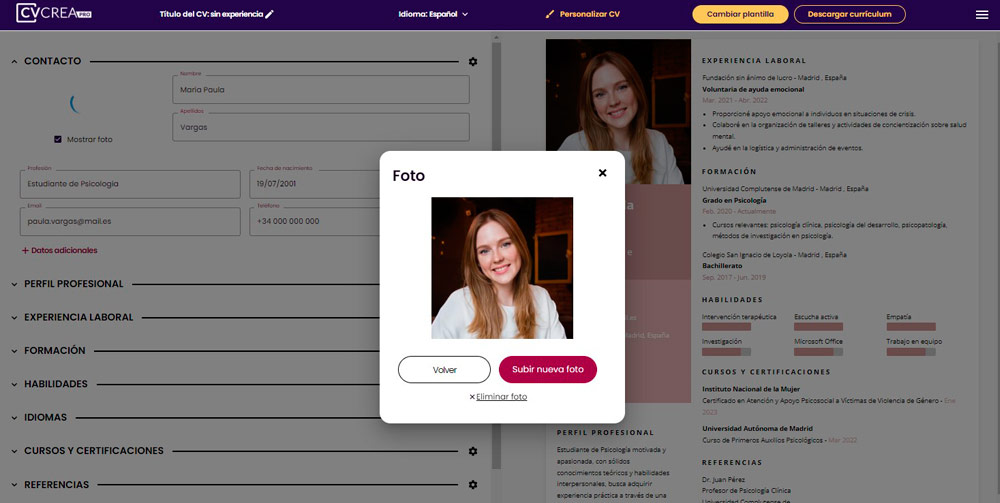Close the Foto dialog

coord(603,173)
